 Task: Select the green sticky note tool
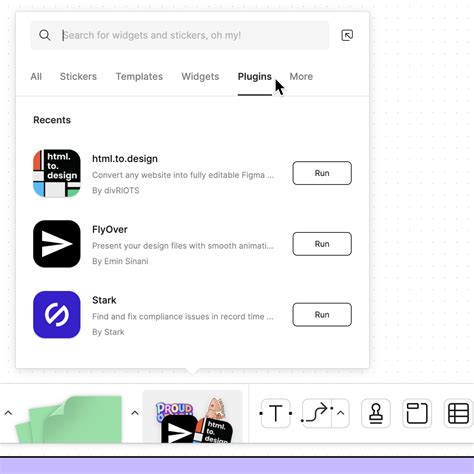70,419
